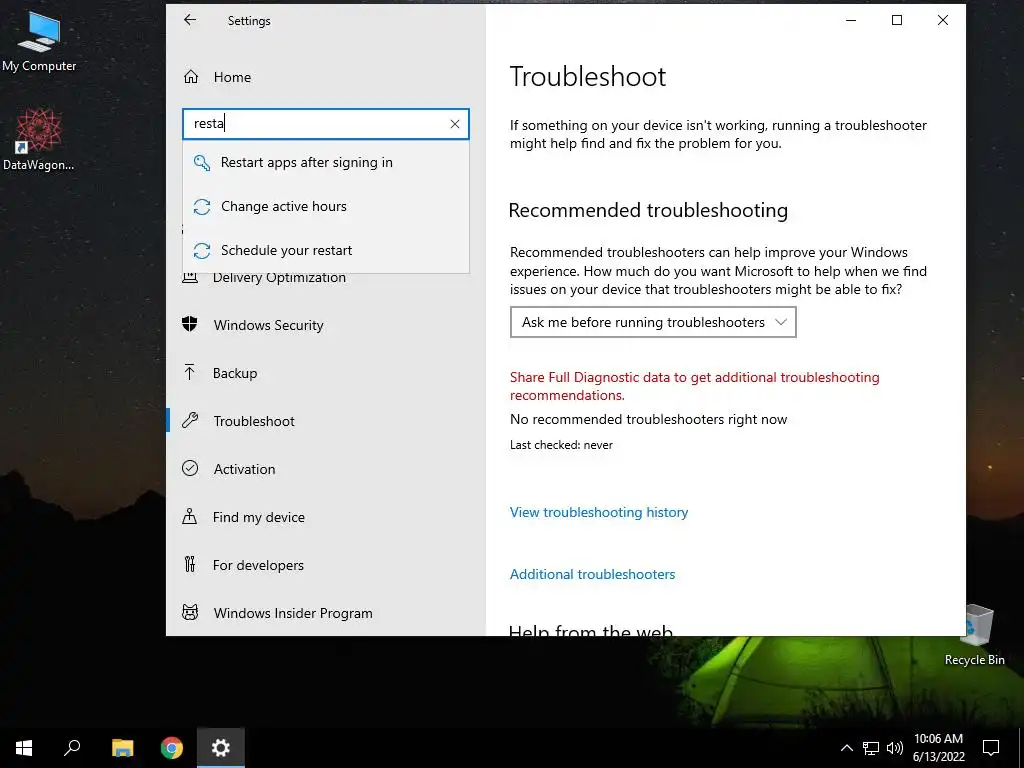Click the checkmark circle Activation icon
The height and width of the screenshot is (768, 1024).
click(x=190, y=468)
